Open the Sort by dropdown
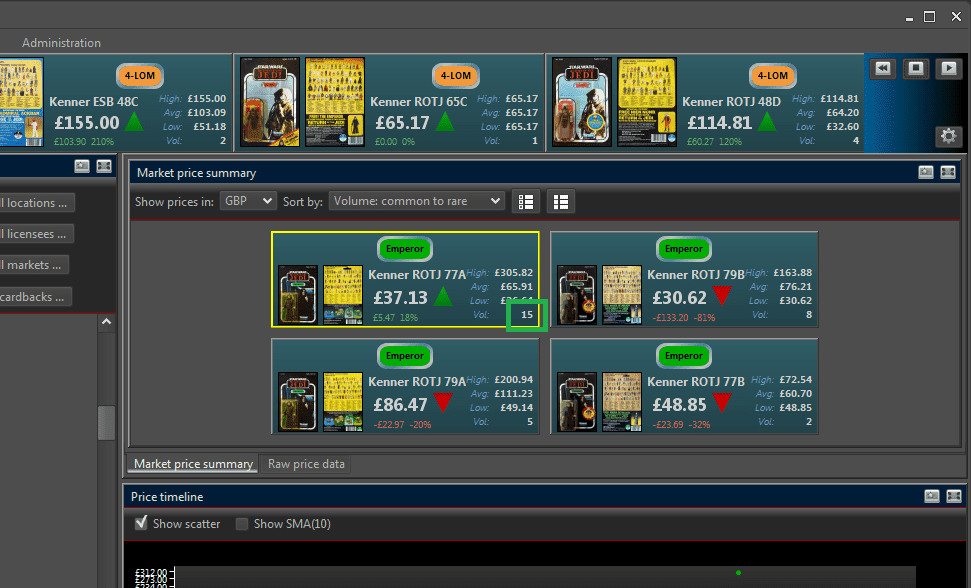The width and height of the screenshot is (971, 588). coord(416,201)
